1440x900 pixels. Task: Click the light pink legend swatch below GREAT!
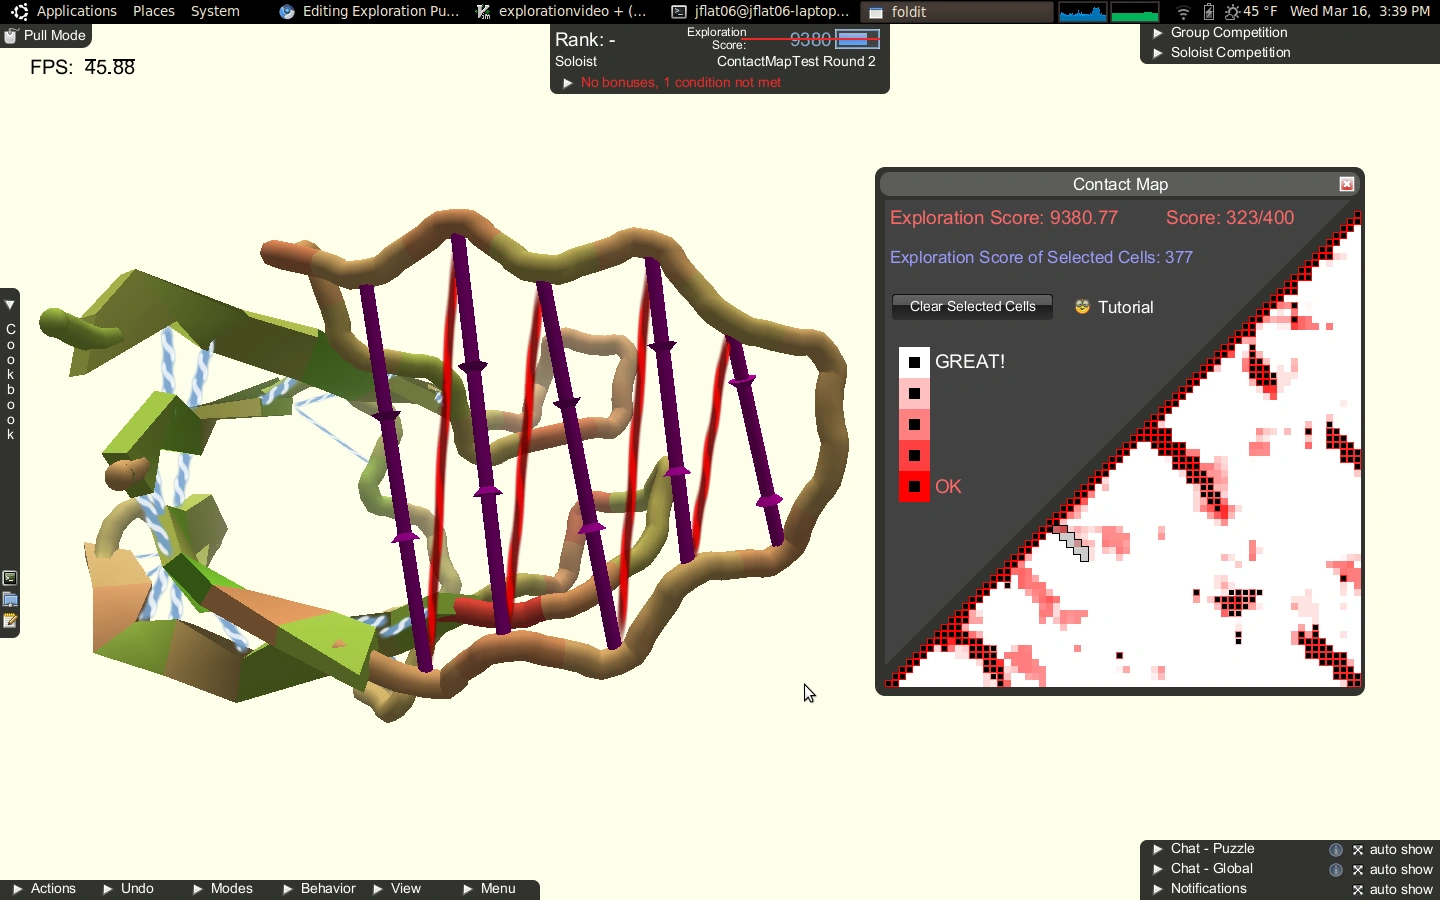pos(914,393)
